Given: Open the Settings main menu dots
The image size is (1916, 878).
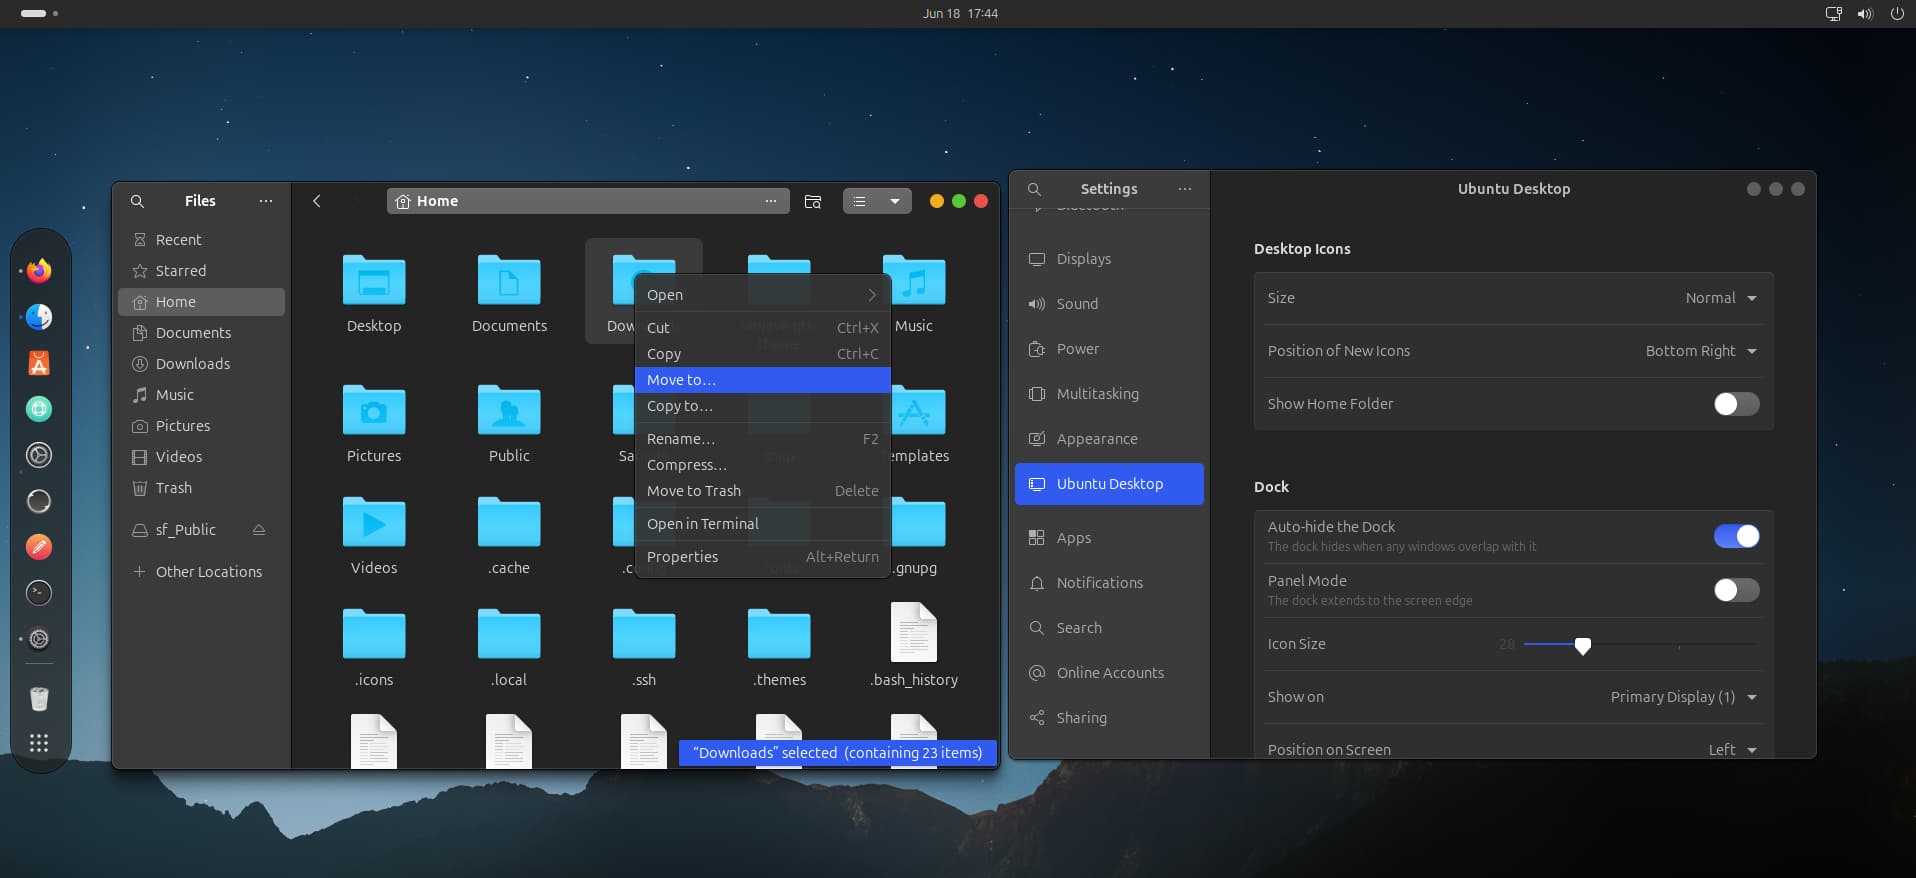Looking at the screenshot, I should 1185,189.
